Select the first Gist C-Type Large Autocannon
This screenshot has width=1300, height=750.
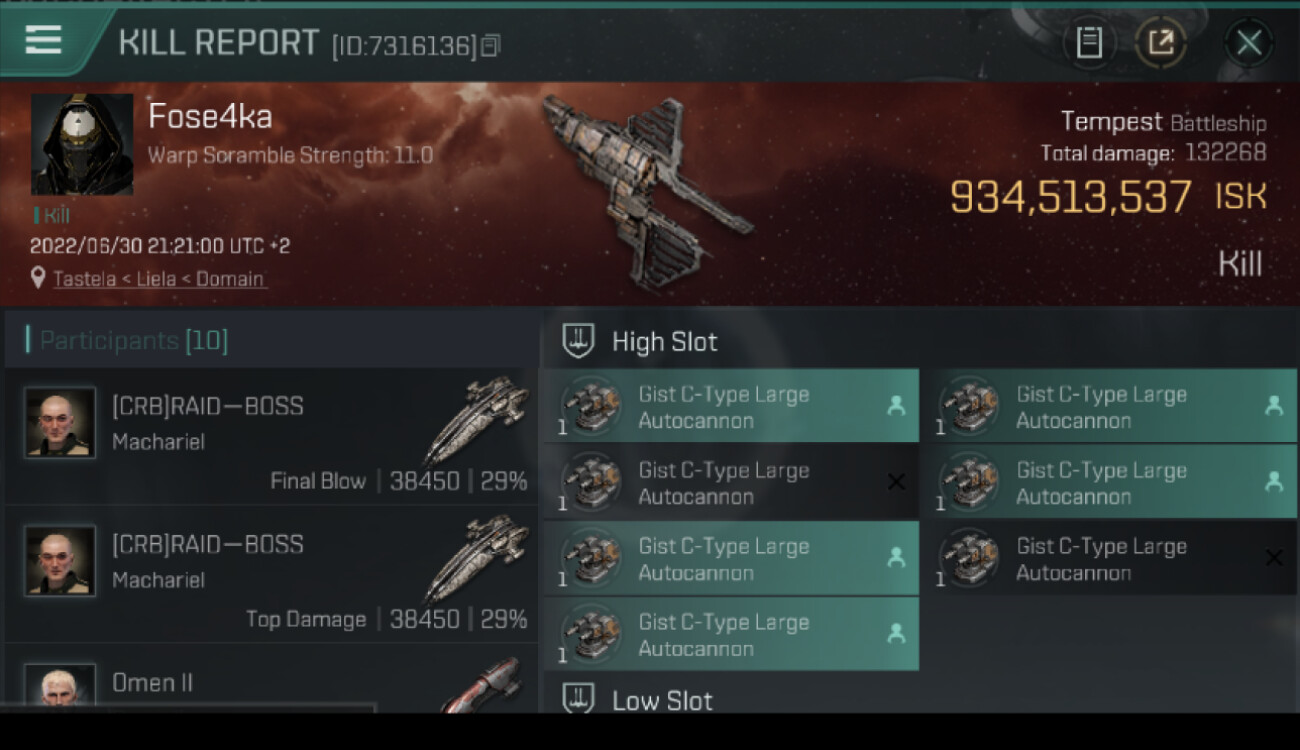pyautogui.click(x=731, y=406)
